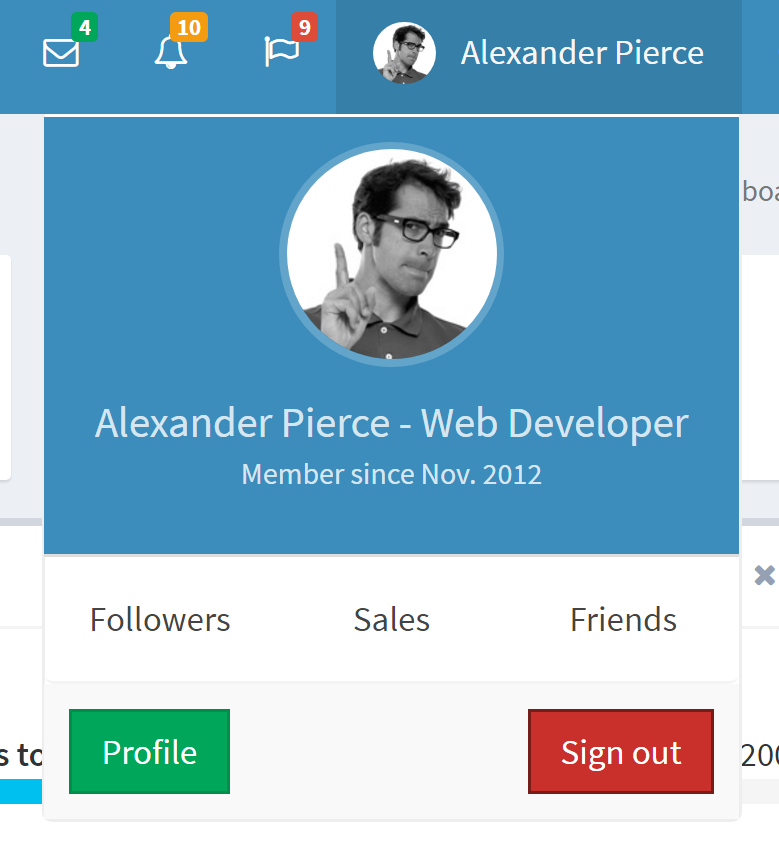Click the Profile button
The width and height of the screenshot is (779, 862).
pos(148,751)
